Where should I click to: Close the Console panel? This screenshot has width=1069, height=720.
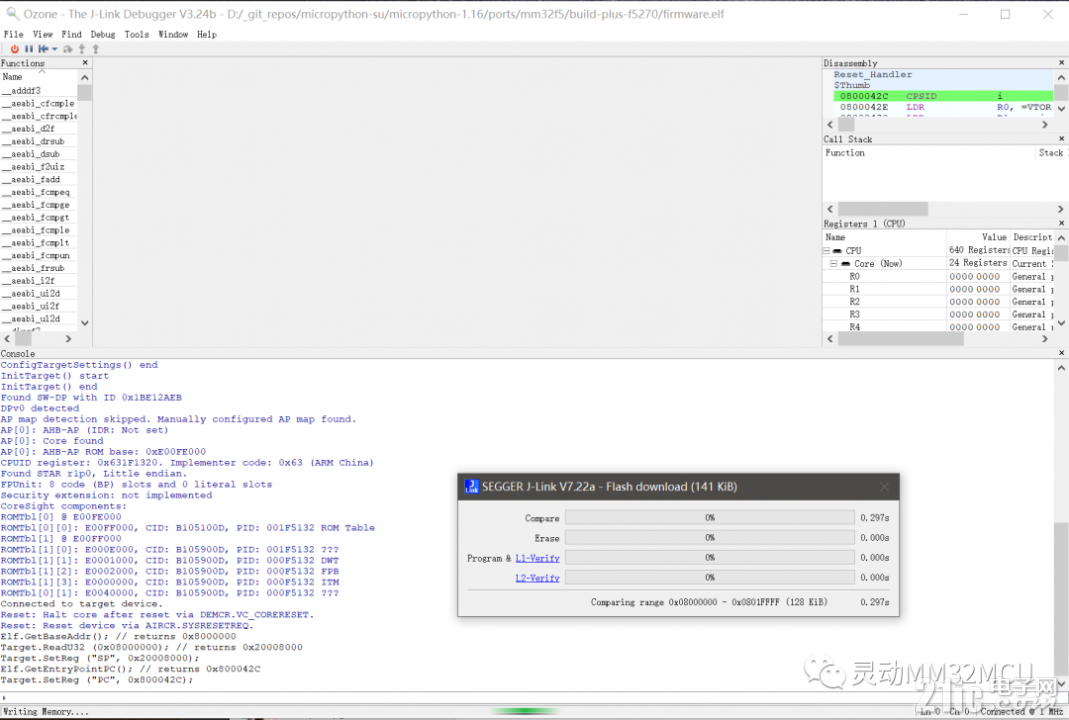(1062, 353)
